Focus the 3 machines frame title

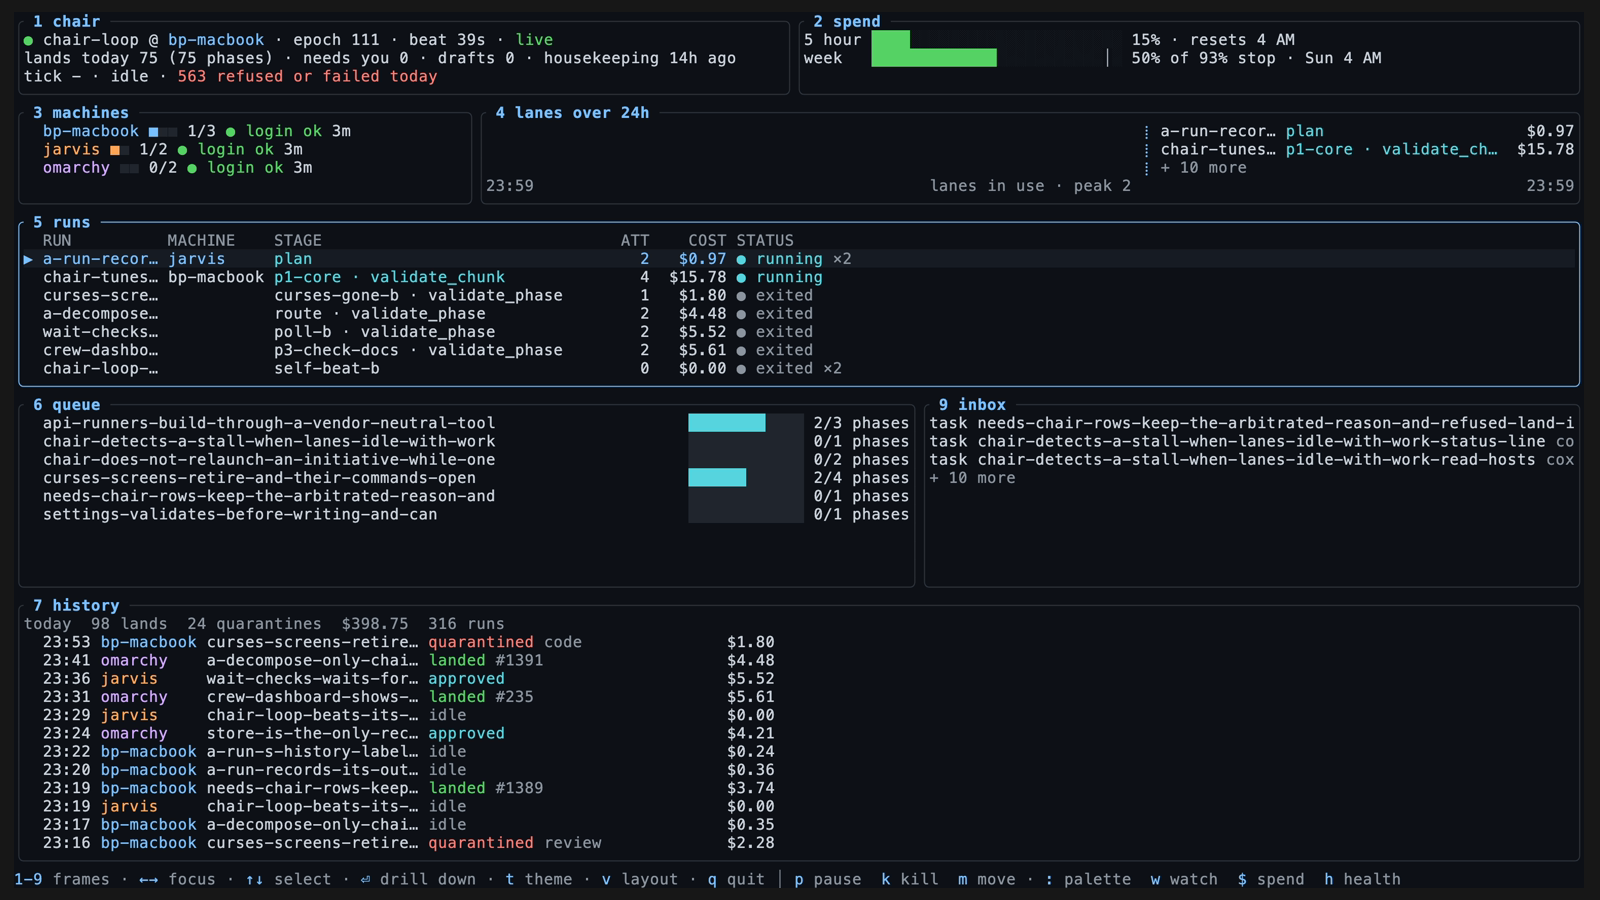point(80,113)
